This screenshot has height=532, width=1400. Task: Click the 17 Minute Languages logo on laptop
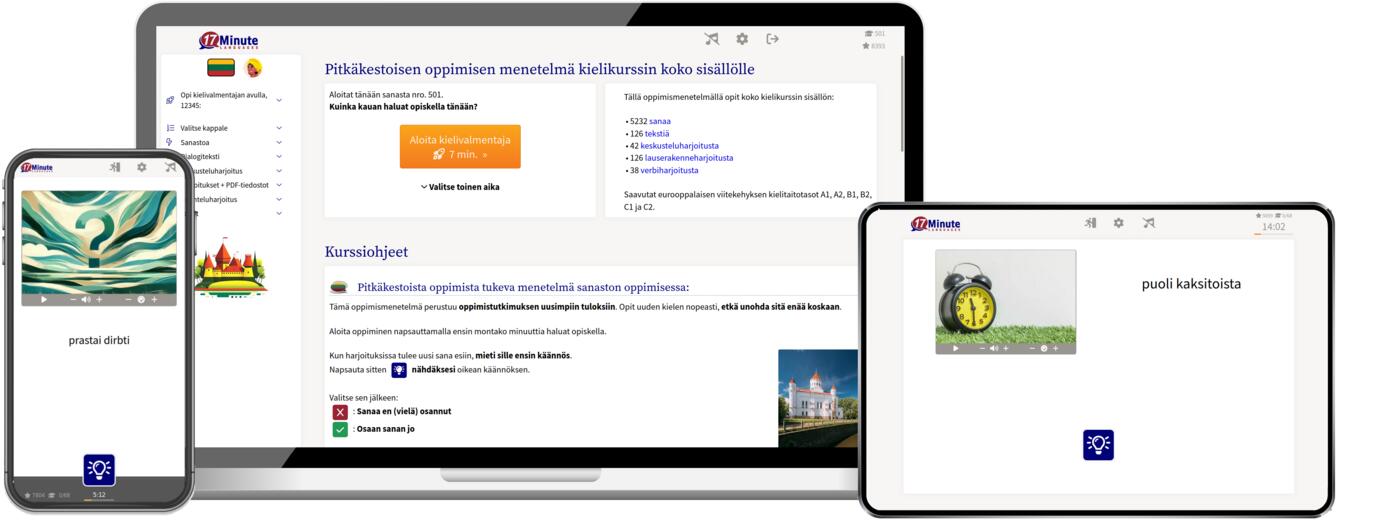click(x=228, y=41)
